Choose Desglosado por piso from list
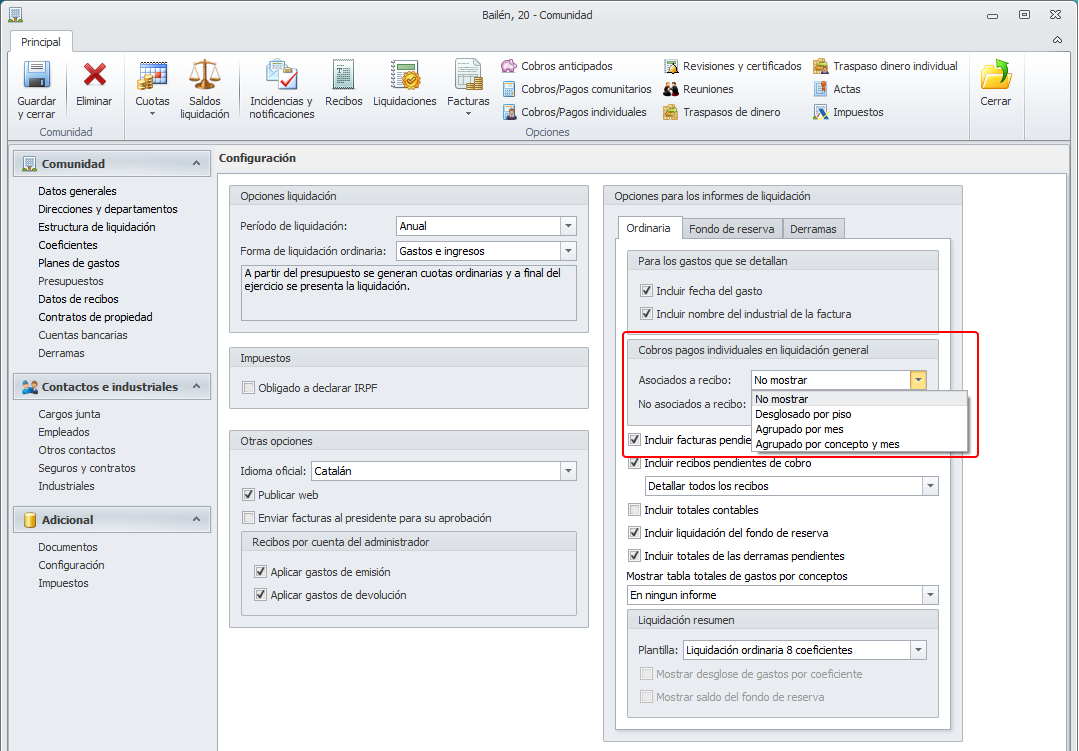 coord(859,414)
